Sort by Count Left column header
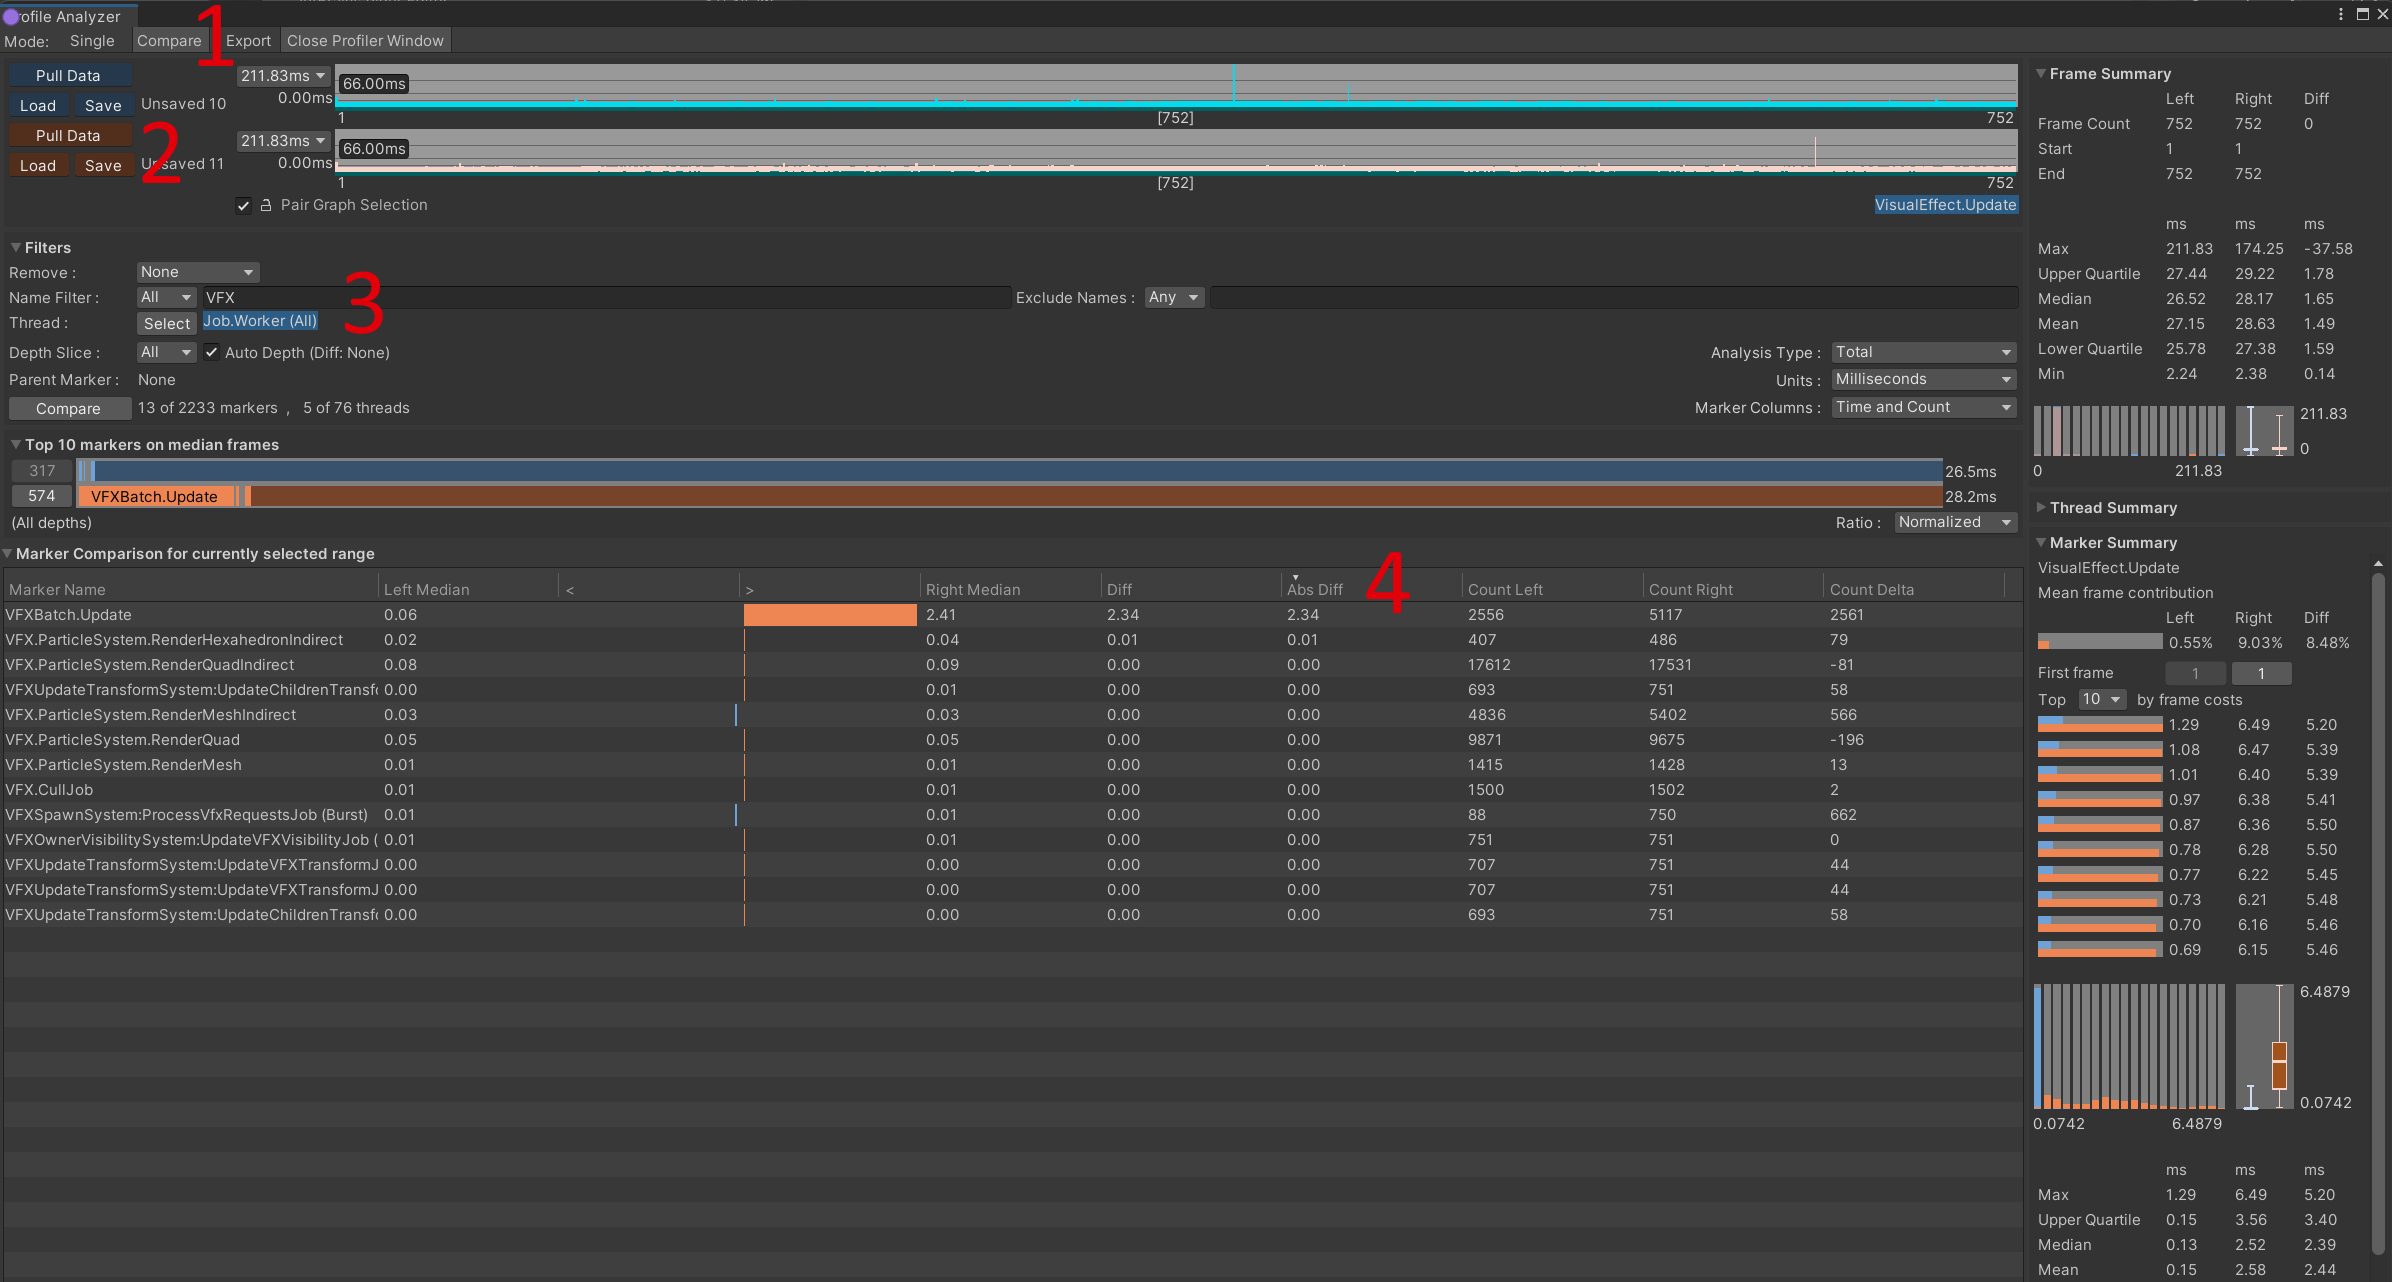 pyautogui.click(x=1552, y=589)
